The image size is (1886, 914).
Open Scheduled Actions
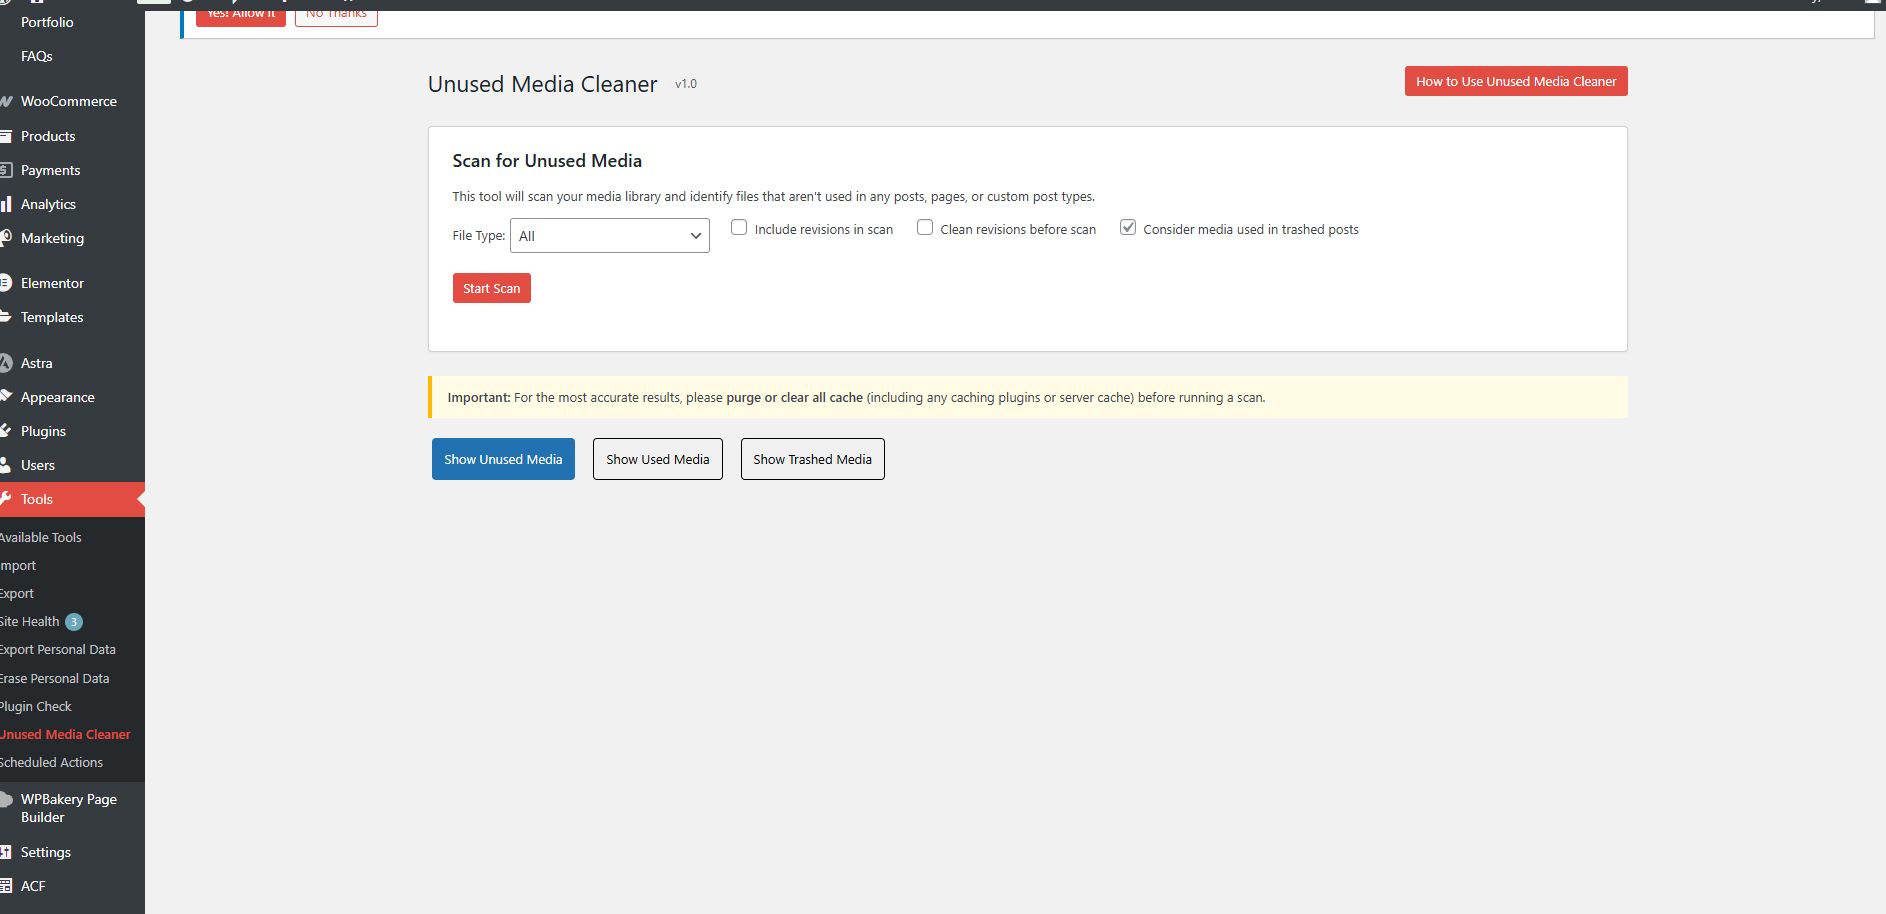51,762
